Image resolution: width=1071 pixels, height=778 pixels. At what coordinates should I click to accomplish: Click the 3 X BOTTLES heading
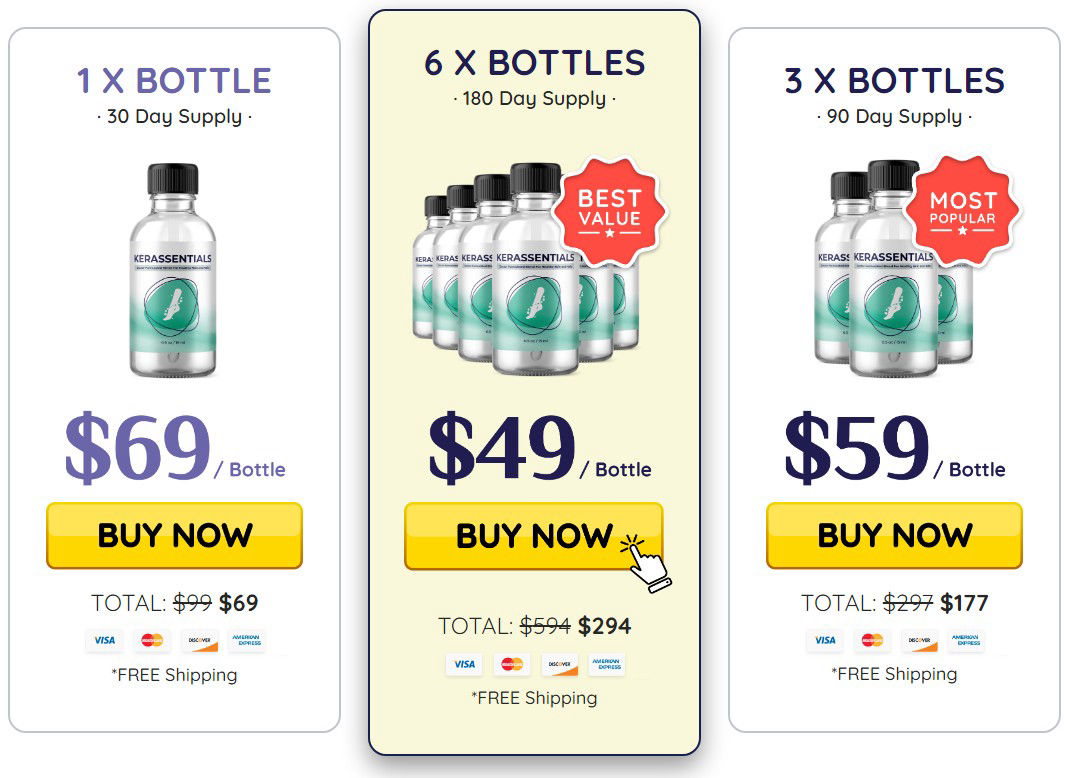click(894, 81)
